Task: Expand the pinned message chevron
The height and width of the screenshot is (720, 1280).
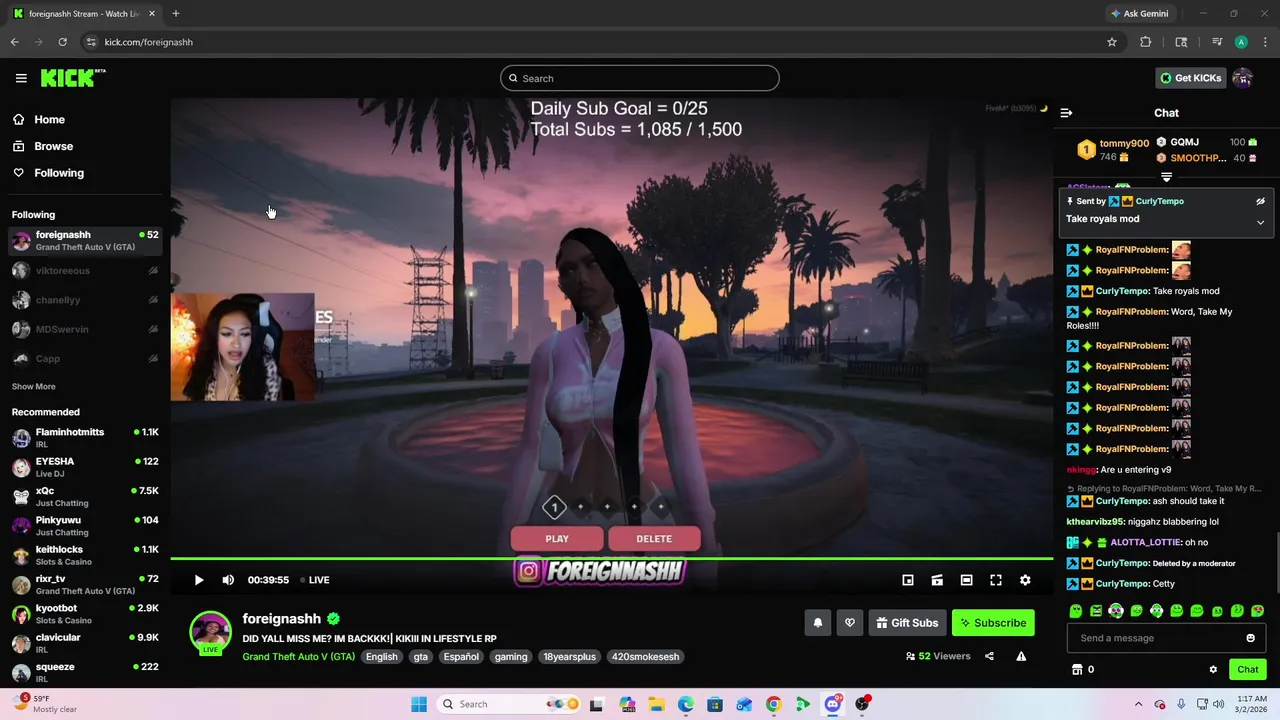Action: [x=1260, y=222]
